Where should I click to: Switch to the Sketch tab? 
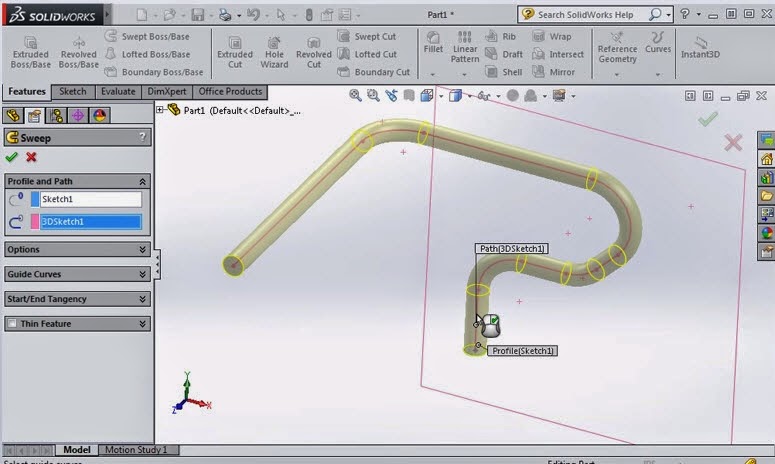click(73, 91)
